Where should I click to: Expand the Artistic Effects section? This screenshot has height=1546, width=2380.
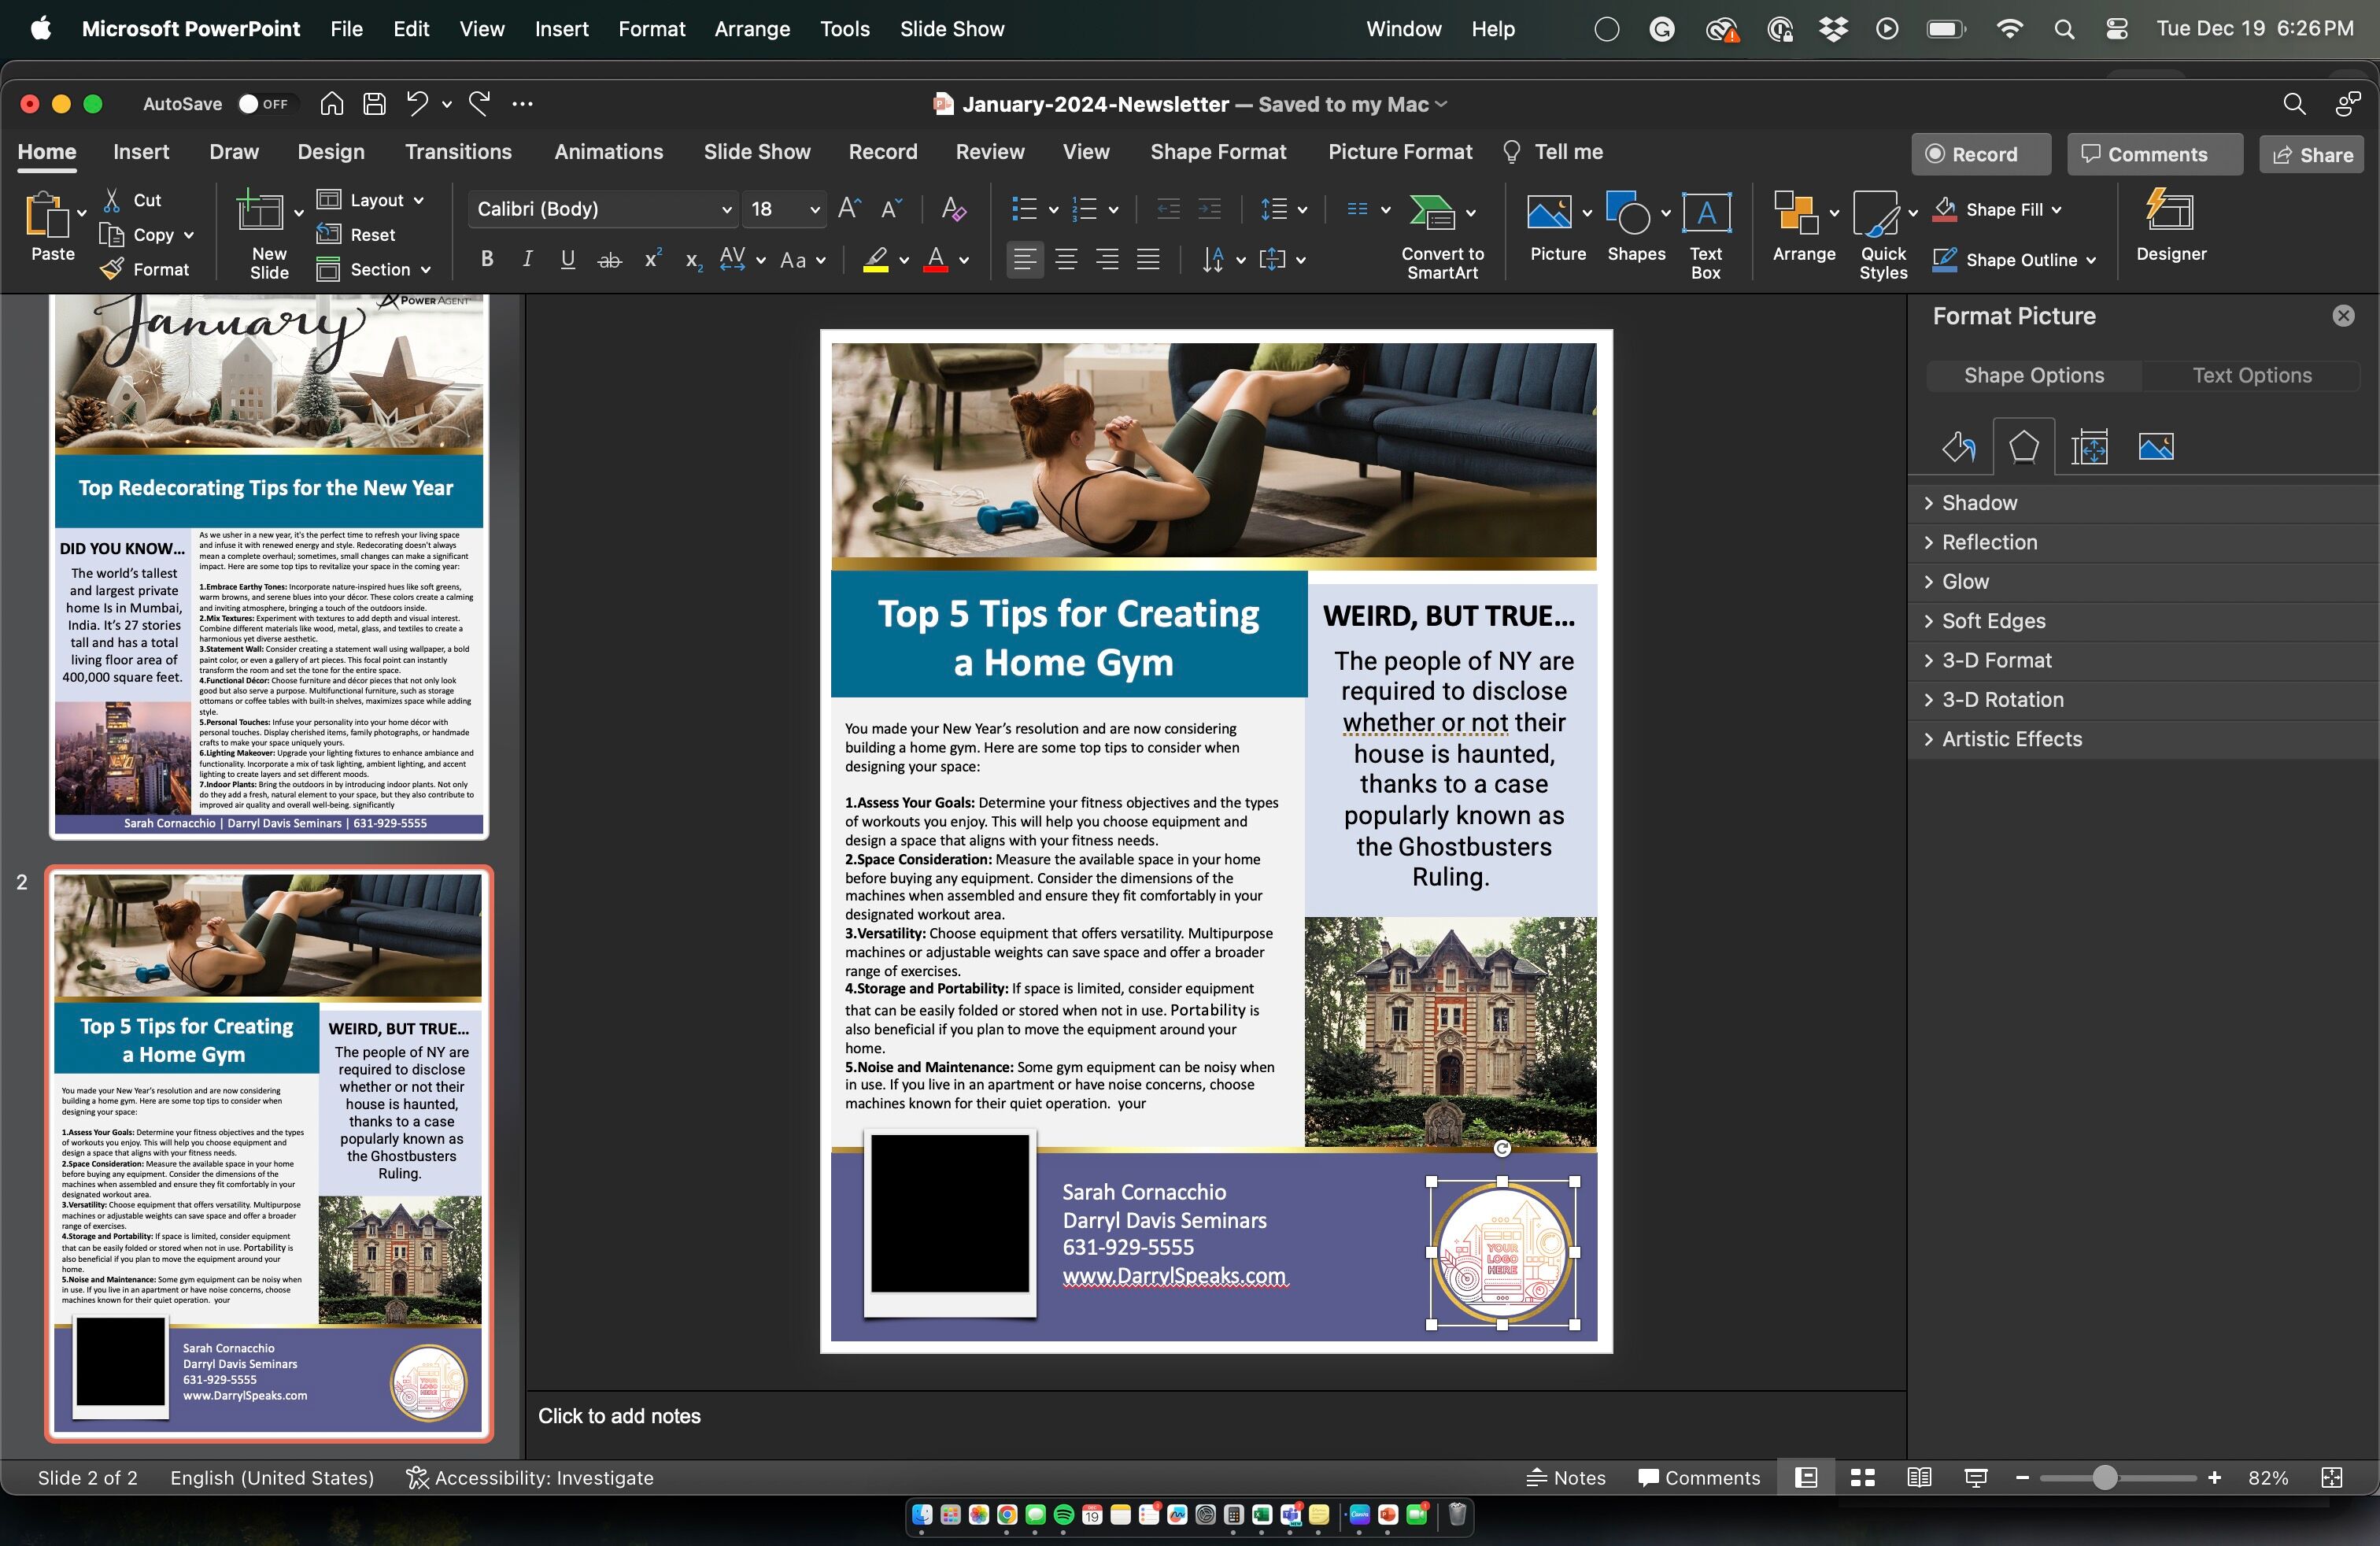2010,739
